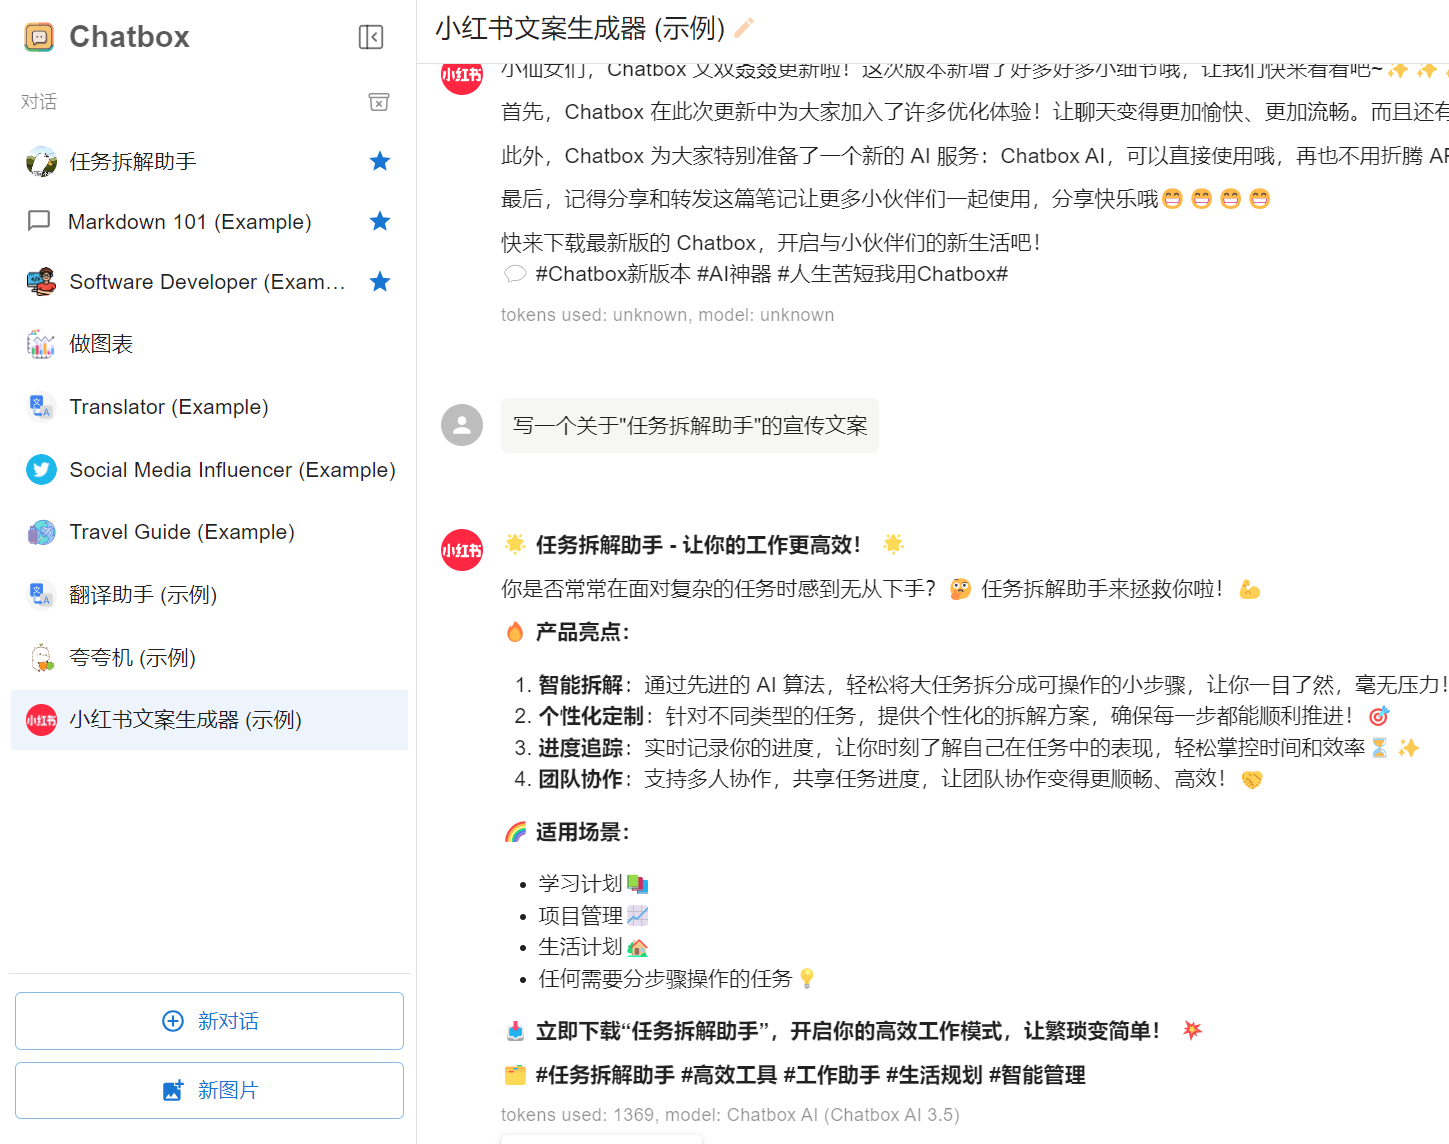Open the Markdown 101 (Example) conversation
Image resolution: width=1449 pixels, height=1144 pixels.
pyautogui.click(x=209, y=221)
